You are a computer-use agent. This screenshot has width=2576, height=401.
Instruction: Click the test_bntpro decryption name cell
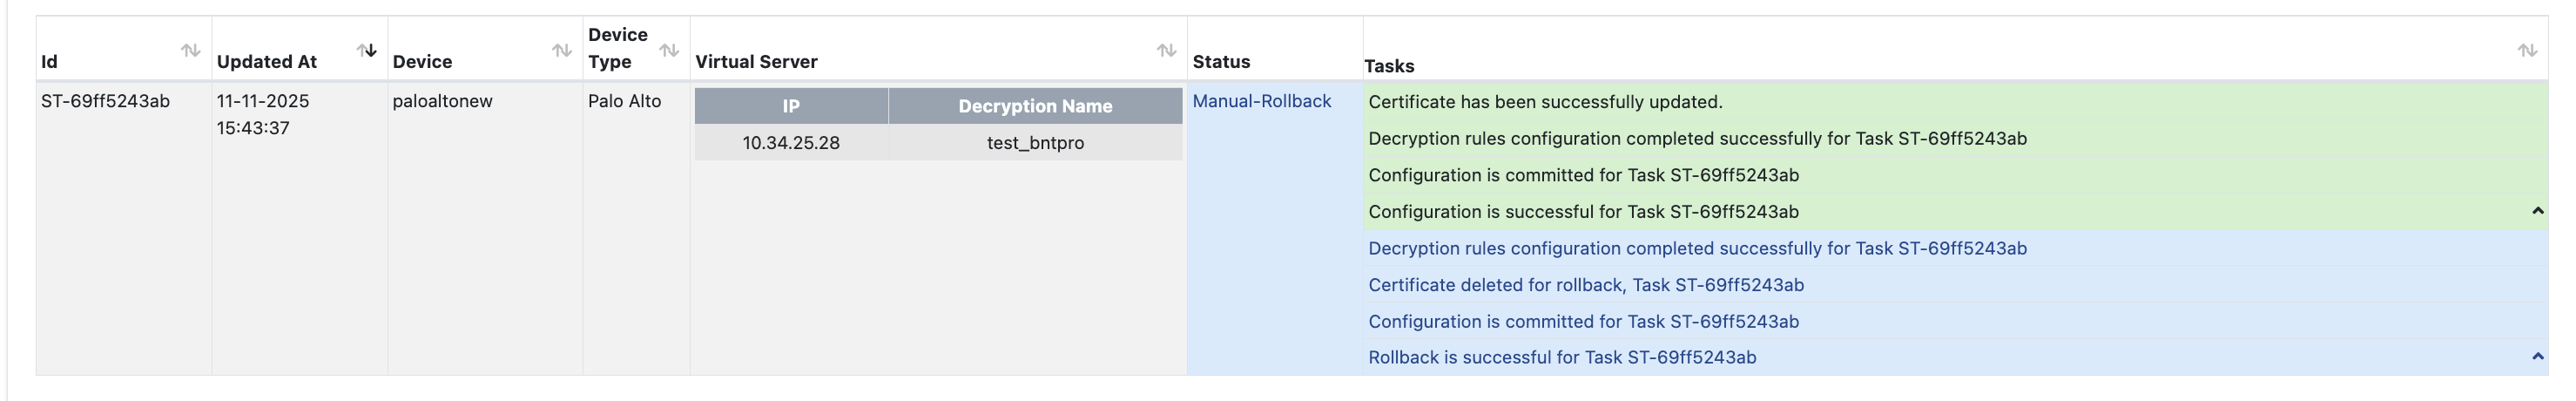click(1035, 143)
